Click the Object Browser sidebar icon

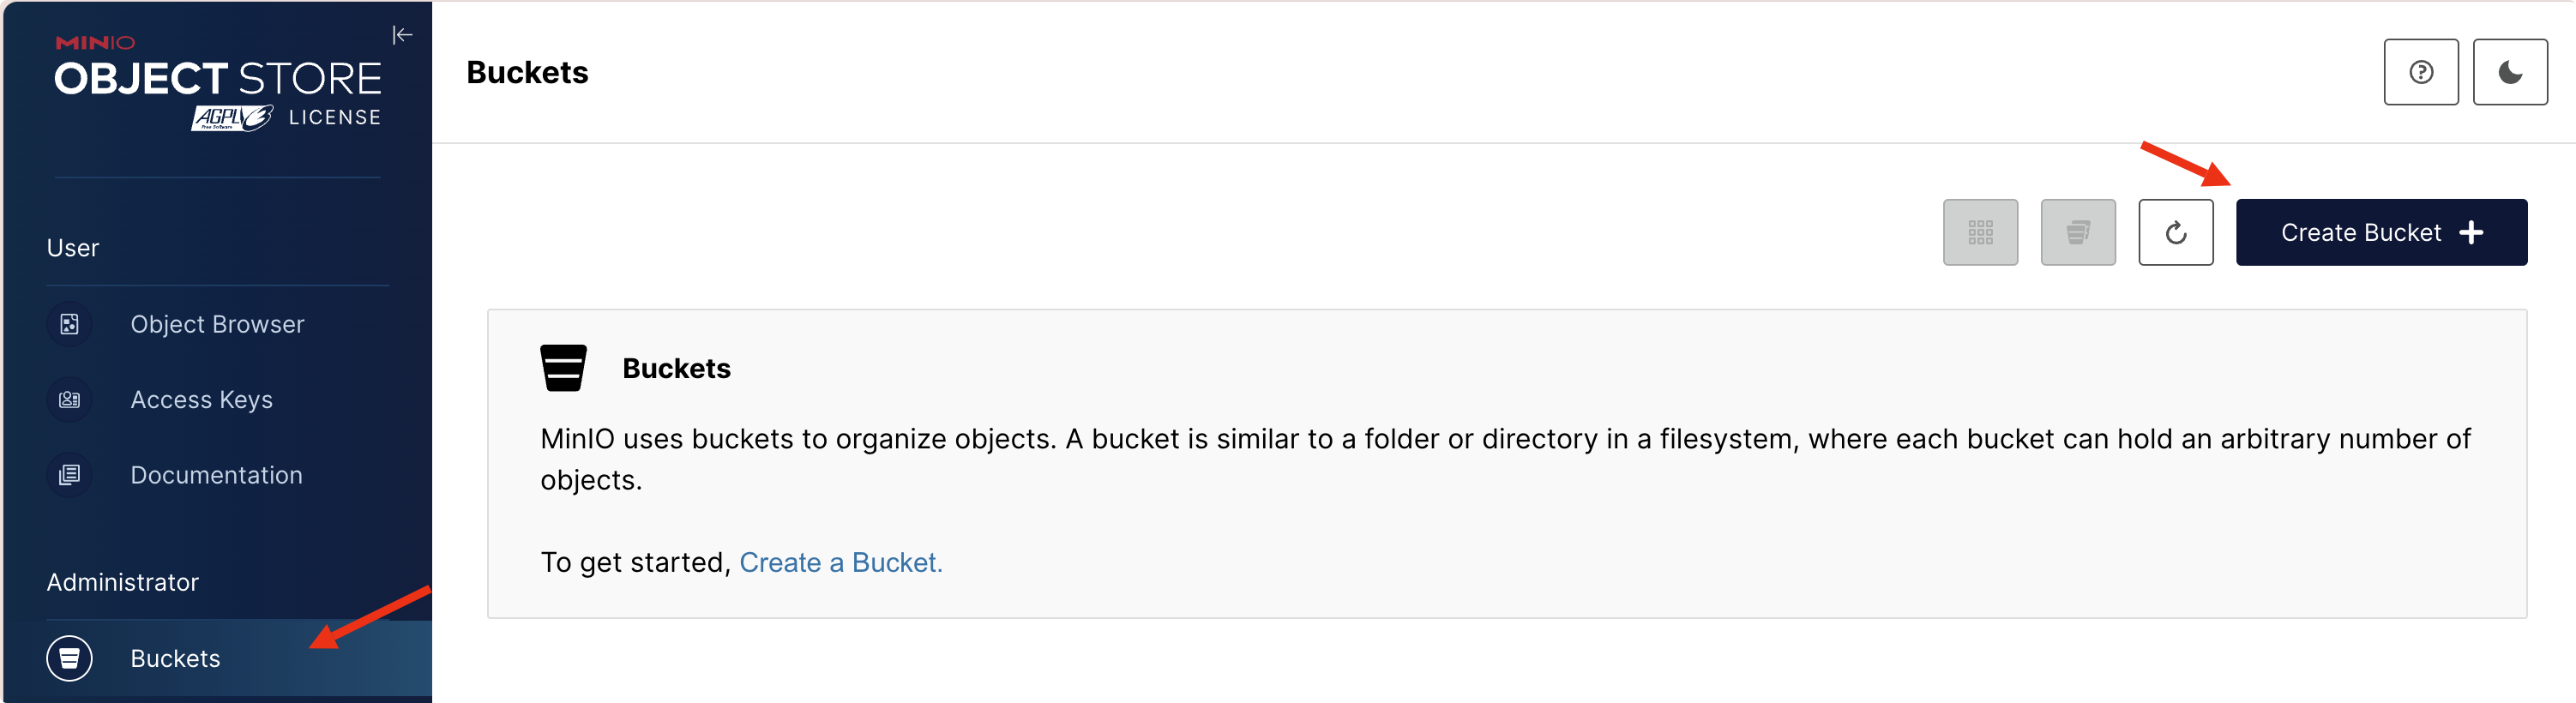(x=69, y=324)
